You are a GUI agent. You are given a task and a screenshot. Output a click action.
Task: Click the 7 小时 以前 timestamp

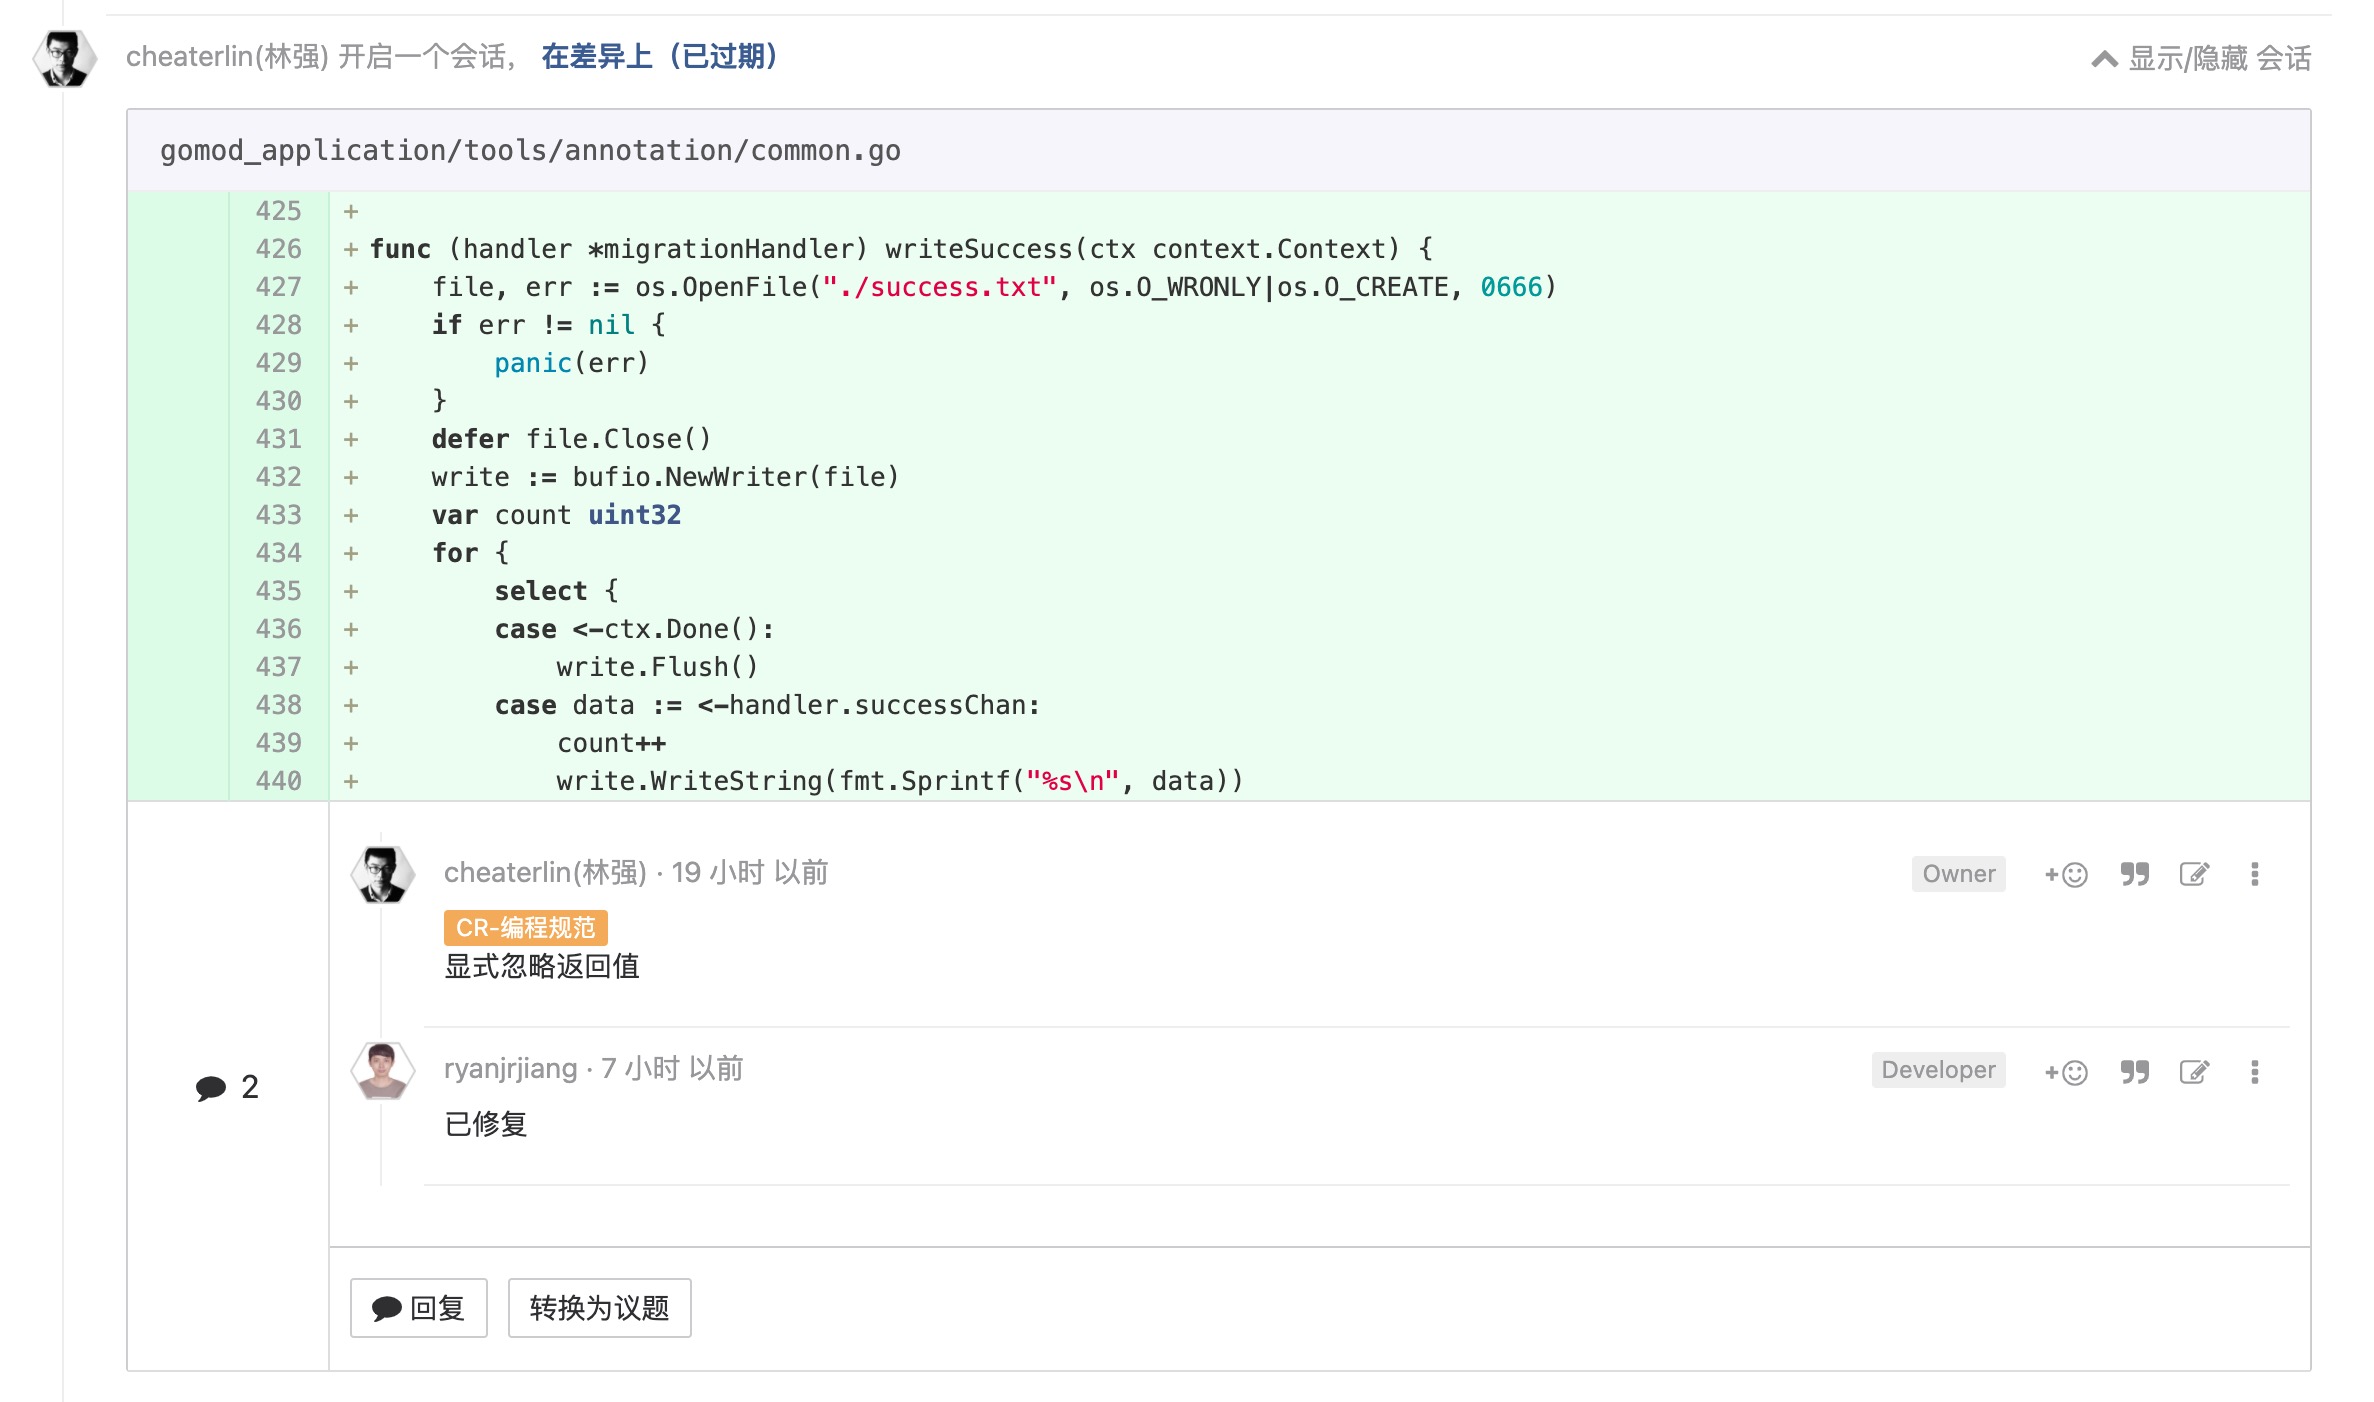coord(672,1069)
